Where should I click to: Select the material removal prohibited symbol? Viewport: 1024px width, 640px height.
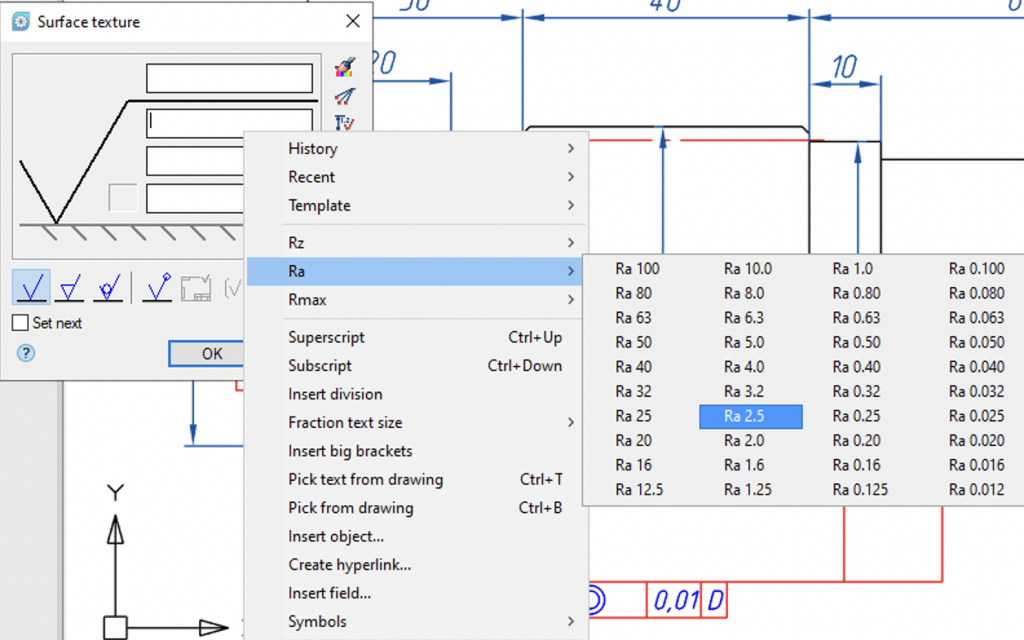[x=108, y=288]
